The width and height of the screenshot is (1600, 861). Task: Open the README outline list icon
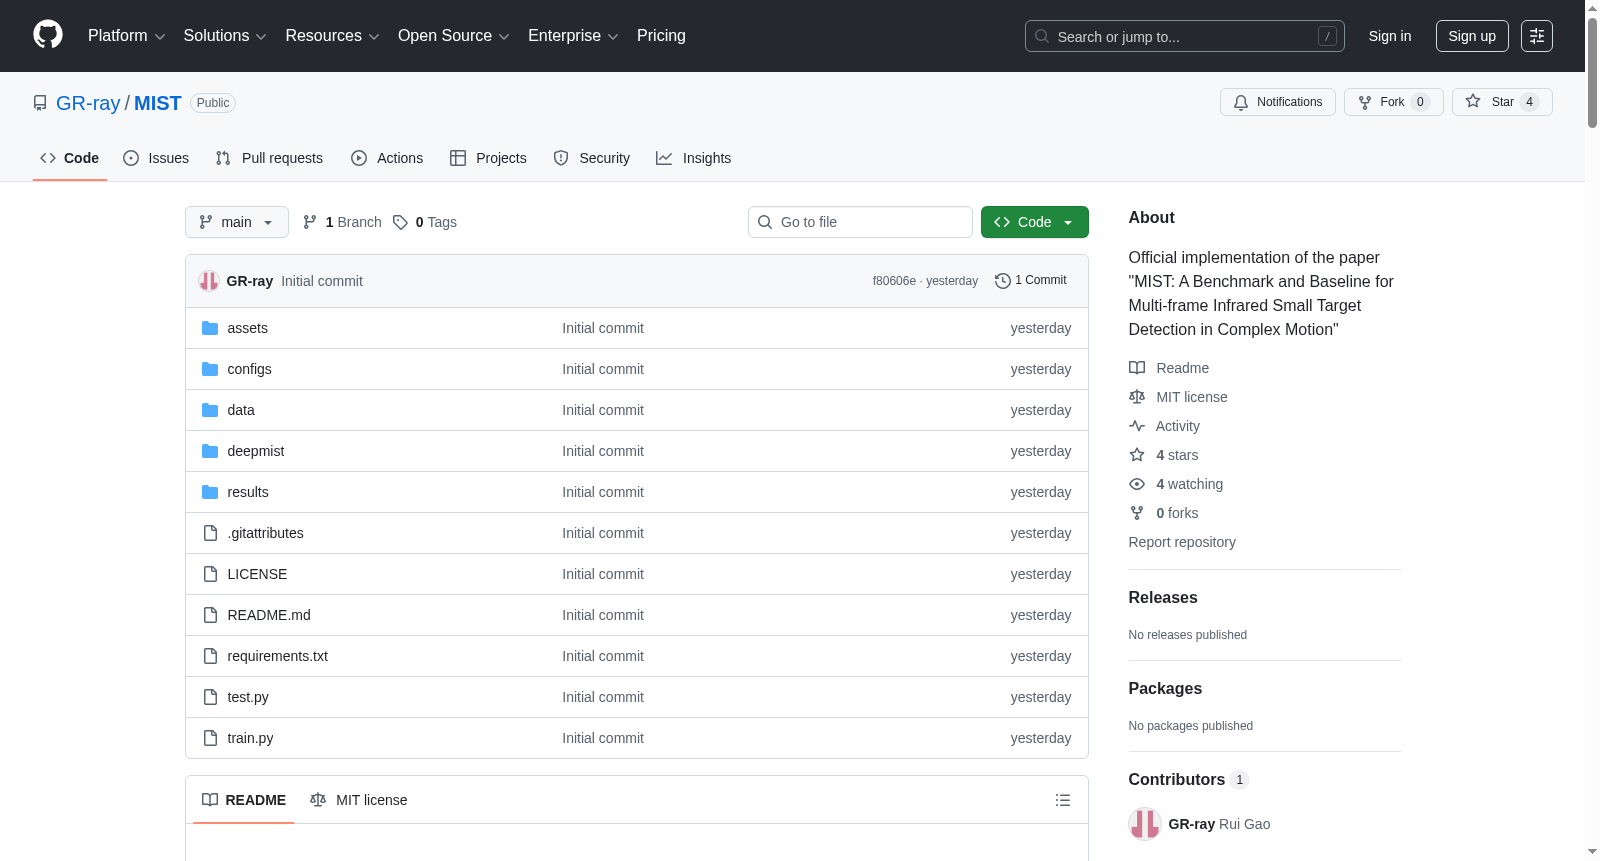(1063, 800)
